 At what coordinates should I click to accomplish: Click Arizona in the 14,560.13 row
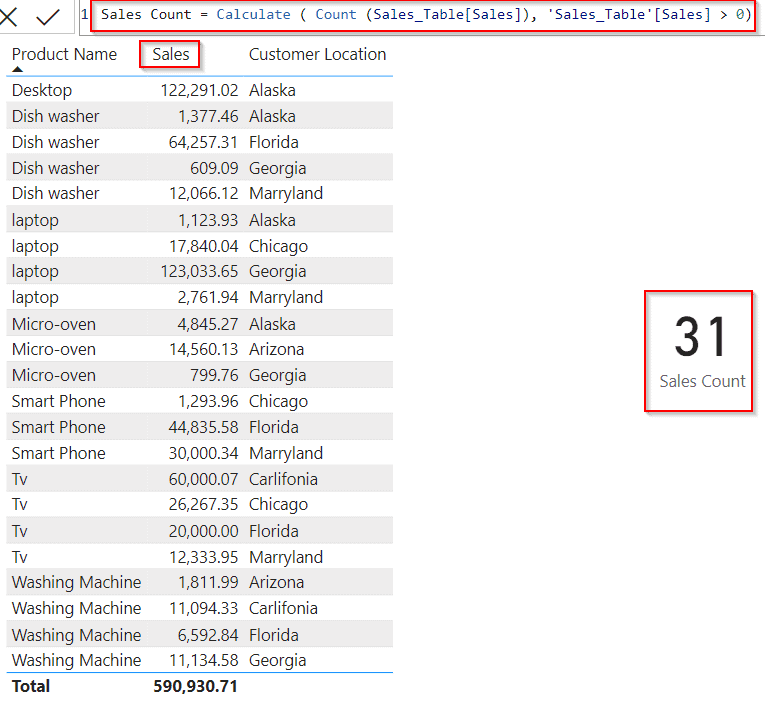(277, 349)
